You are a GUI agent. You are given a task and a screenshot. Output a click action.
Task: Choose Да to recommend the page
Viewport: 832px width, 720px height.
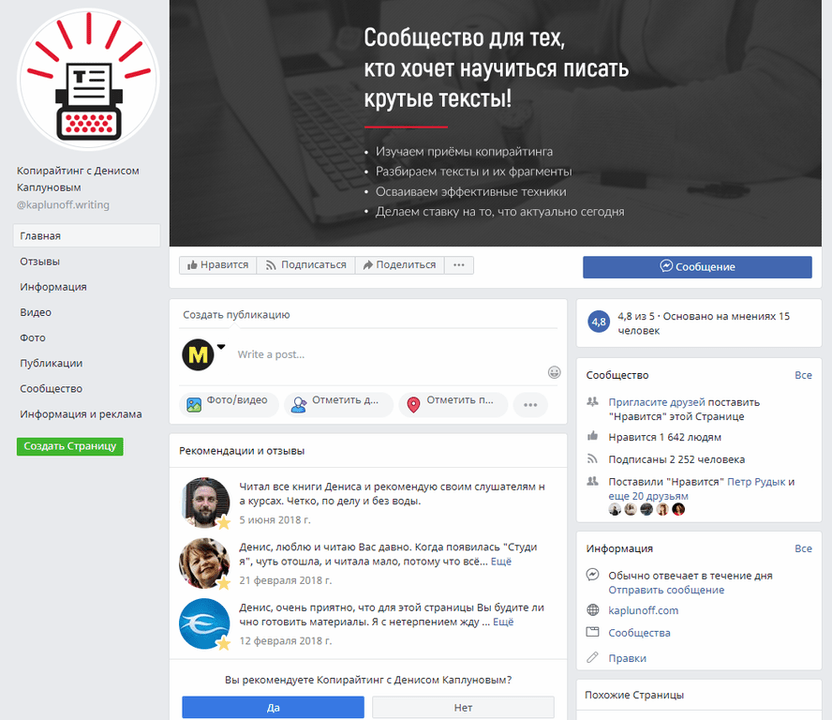tap(273, 707)
